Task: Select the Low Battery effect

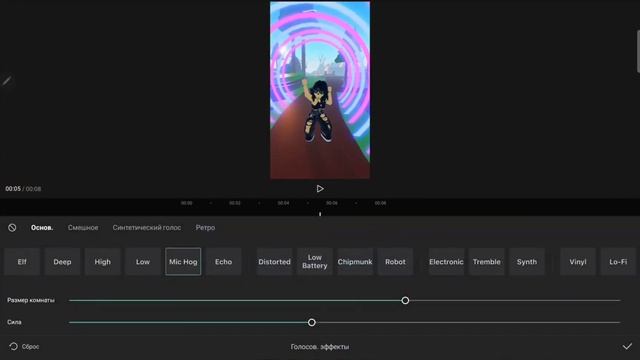Action: click(x=315, y=262)
